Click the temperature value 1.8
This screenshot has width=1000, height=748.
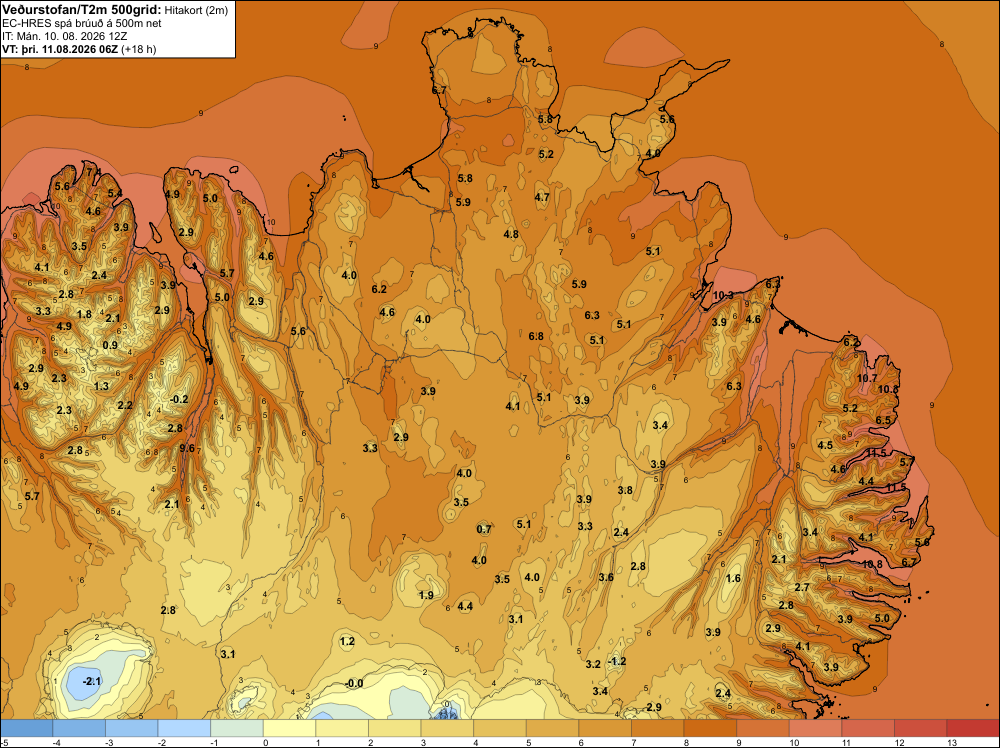point(84,314)
